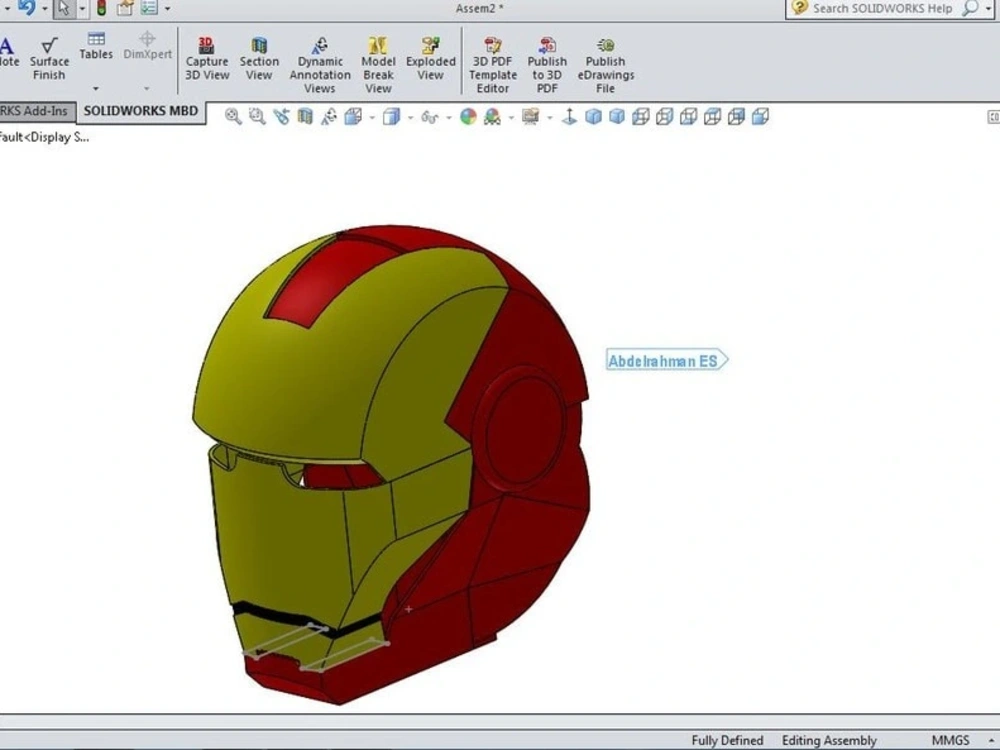This screenshot has height=750, width=1000.
Task: Click the Publish to 3D PDF tool
Action: click(546, 60)
